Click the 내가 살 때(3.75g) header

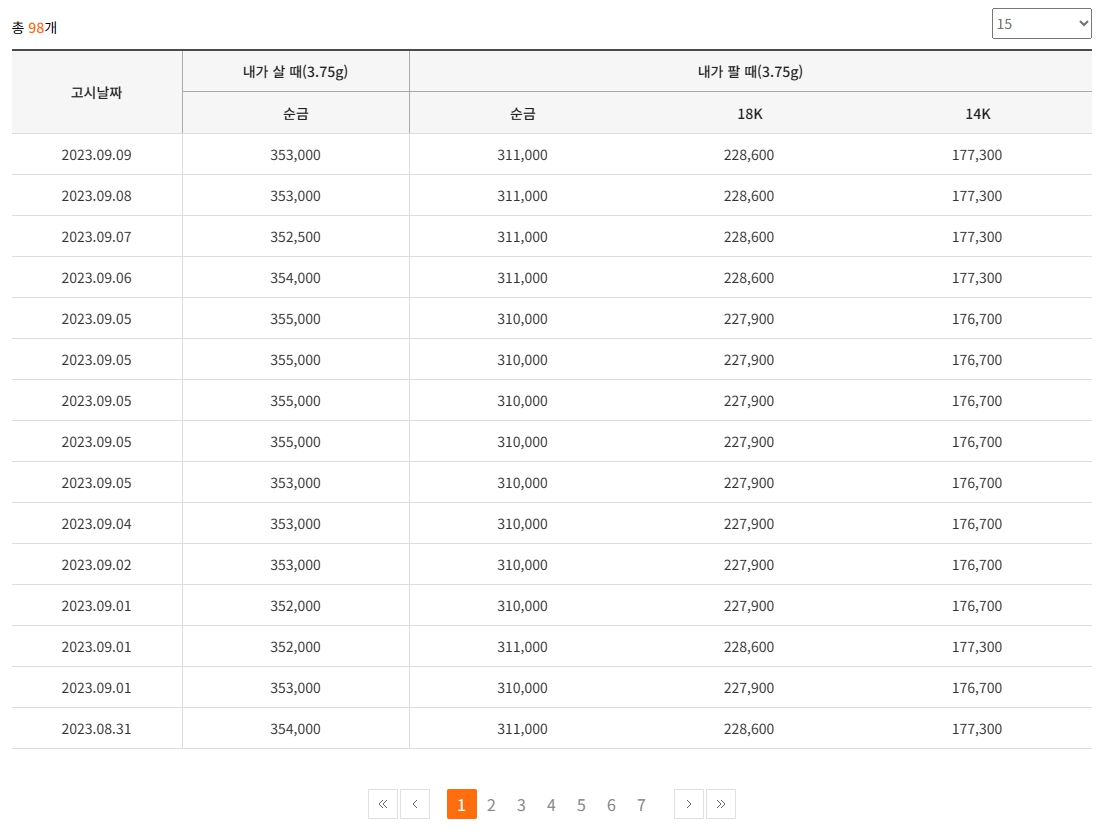pos(295,71)
